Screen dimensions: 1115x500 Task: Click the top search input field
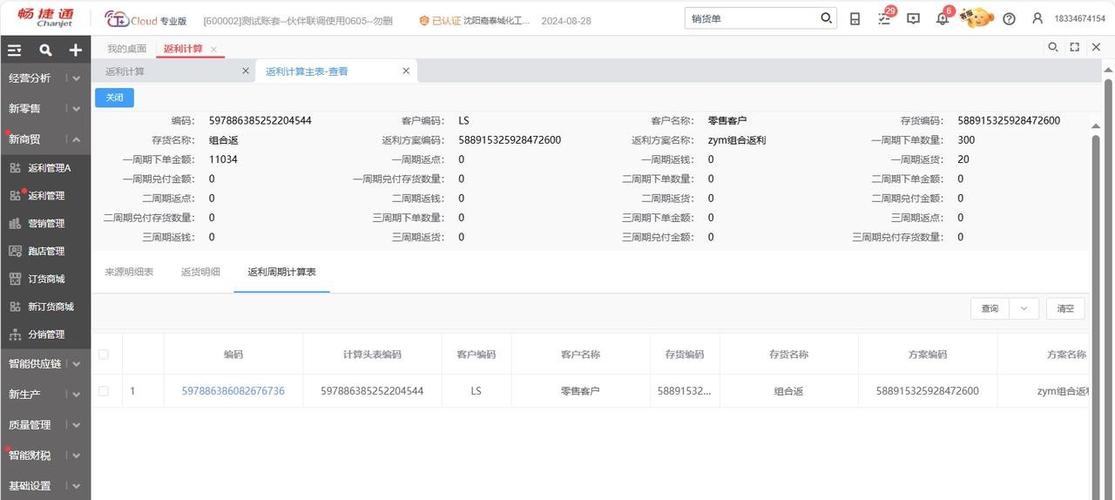[x=752, y=18]
